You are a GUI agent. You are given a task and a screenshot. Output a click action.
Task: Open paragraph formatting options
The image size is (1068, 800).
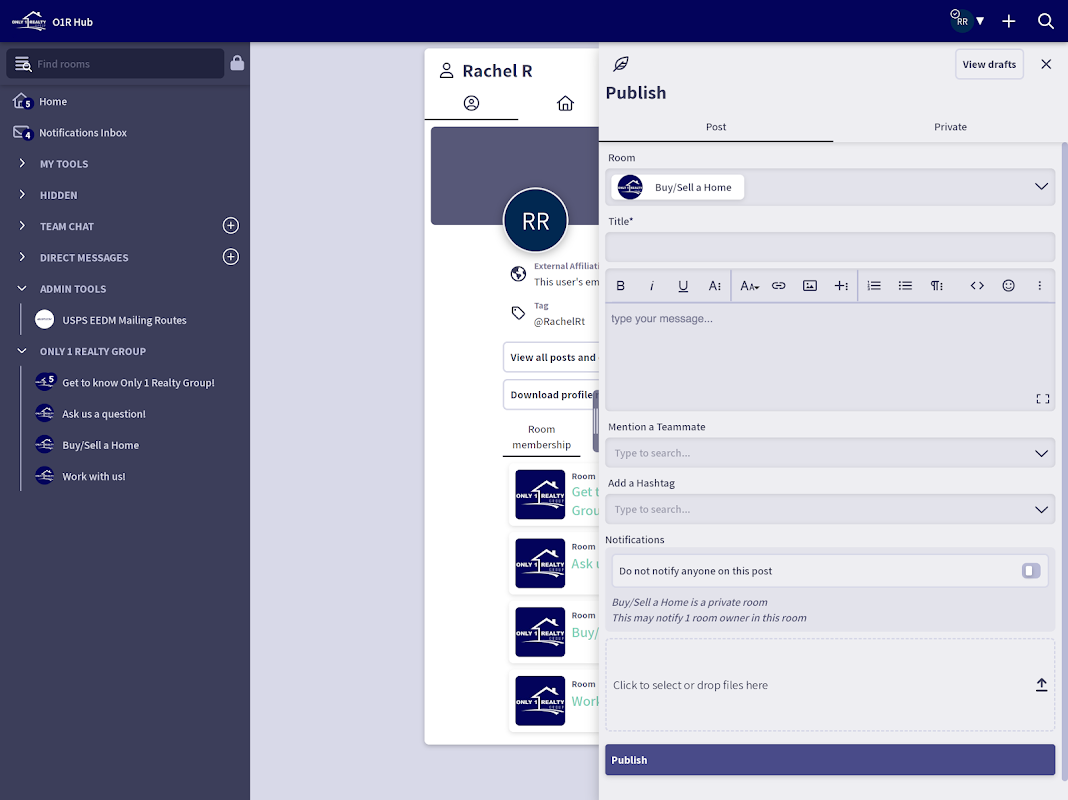click(x=937, y=286)
